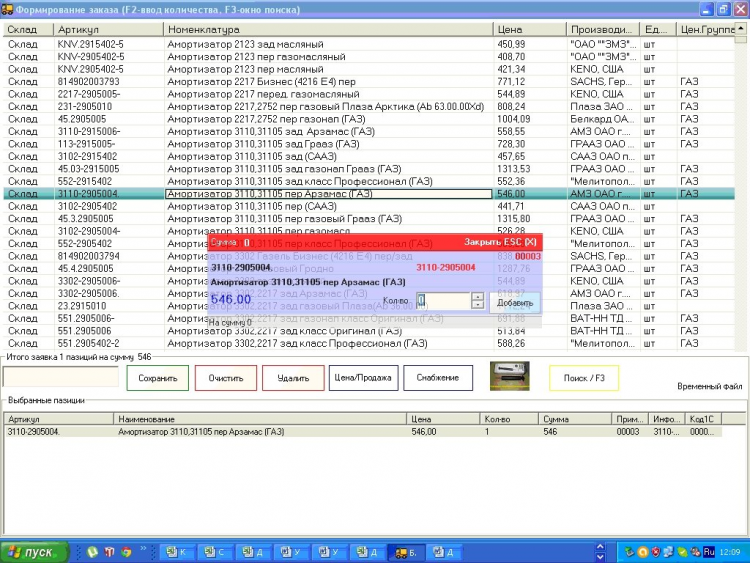The width and height of the screenshot is (750, 563).
Task: Select row Амортизатор 2123 пер газомасляный
Action: 369,56
